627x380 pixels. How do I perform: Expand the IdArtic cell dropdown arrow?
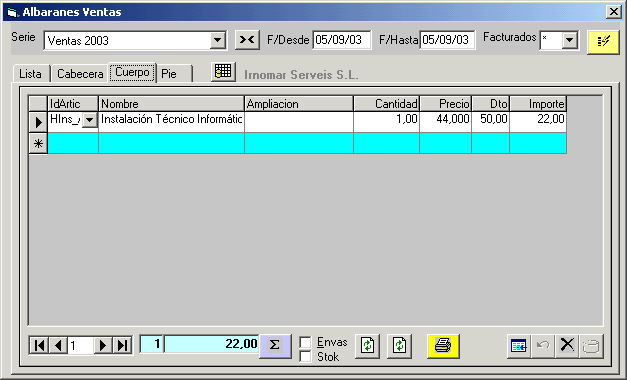[90, 120]
